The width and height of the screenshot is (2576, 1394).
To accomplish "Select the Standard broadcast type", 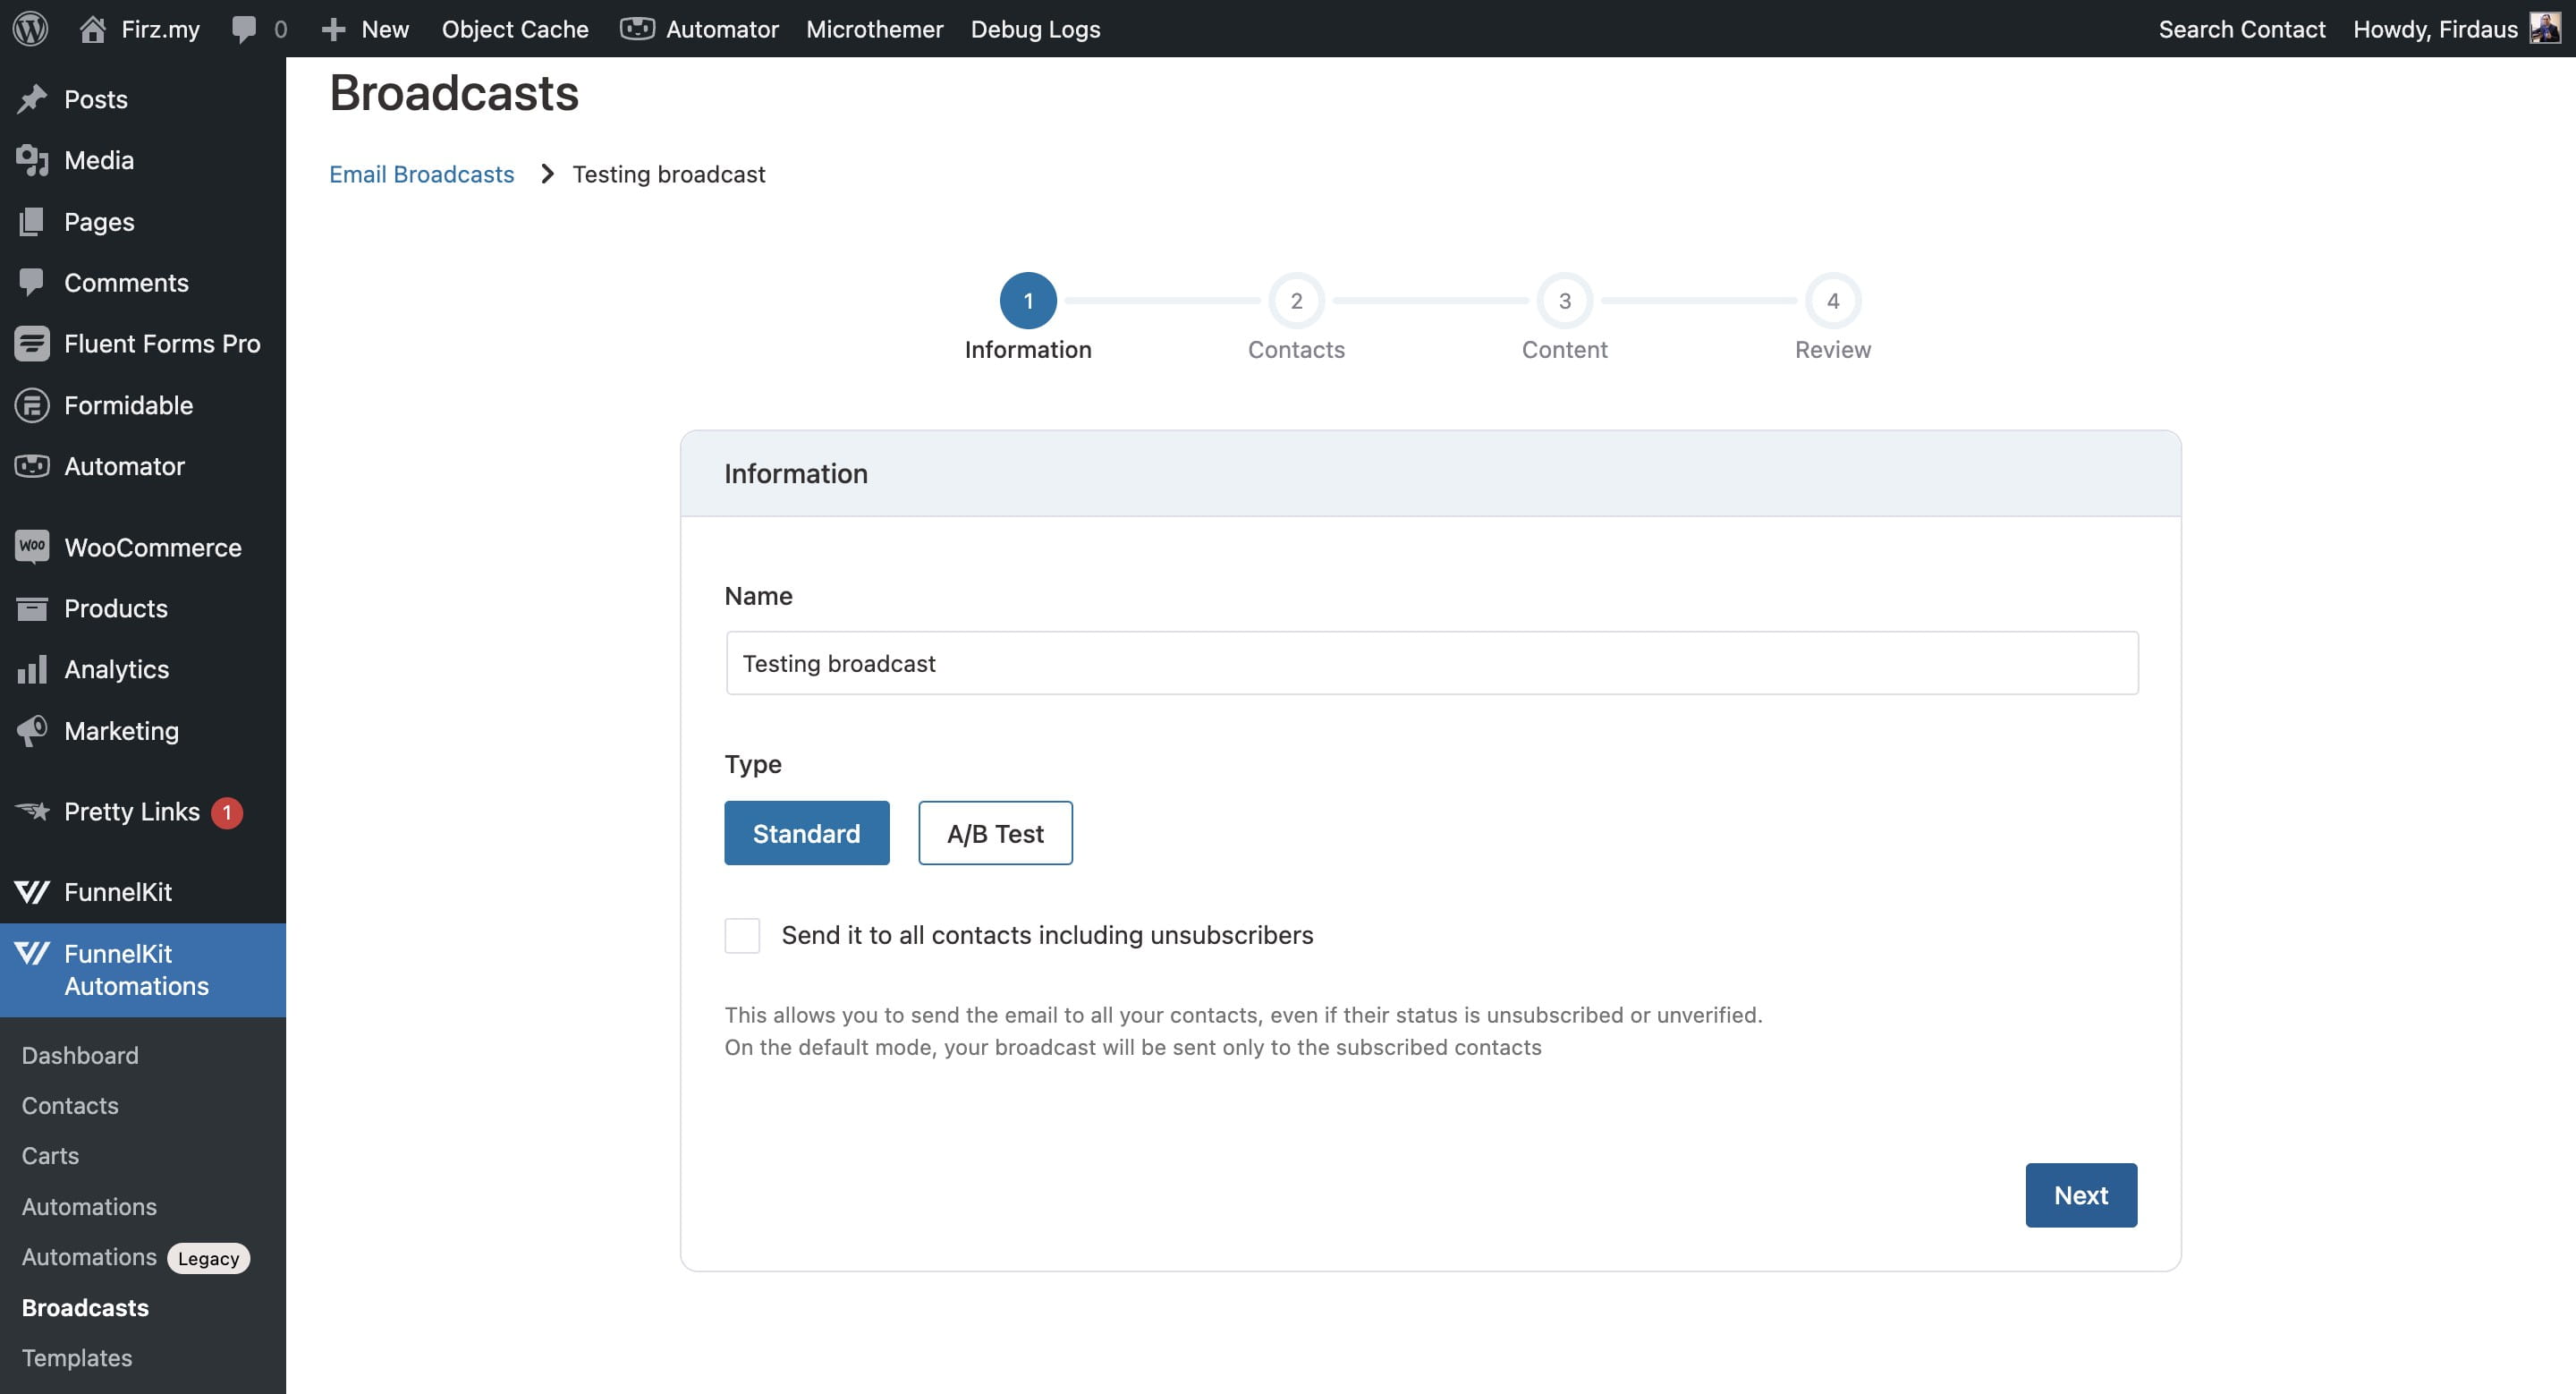I will tap(807, 833).
